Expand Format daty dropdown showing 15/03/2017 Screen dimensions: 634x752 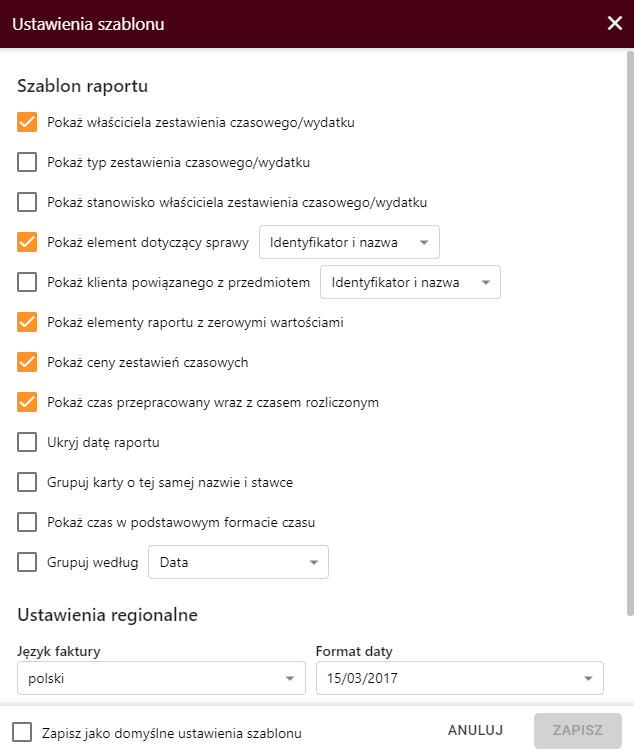pyautogui.click(x=459, y=678)
